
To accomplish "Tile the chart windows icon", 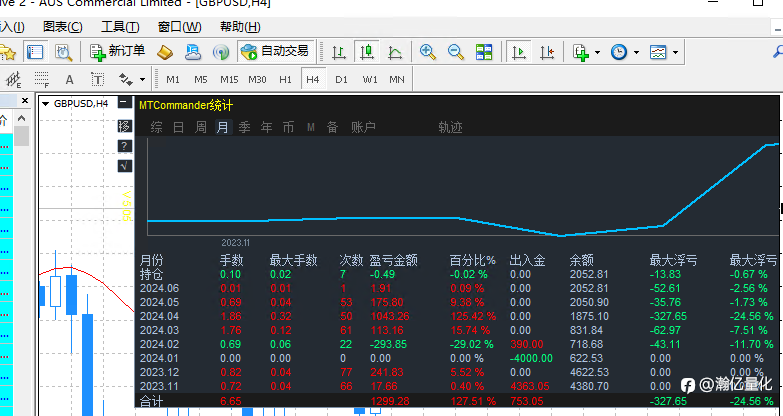I will pos(484,51).
